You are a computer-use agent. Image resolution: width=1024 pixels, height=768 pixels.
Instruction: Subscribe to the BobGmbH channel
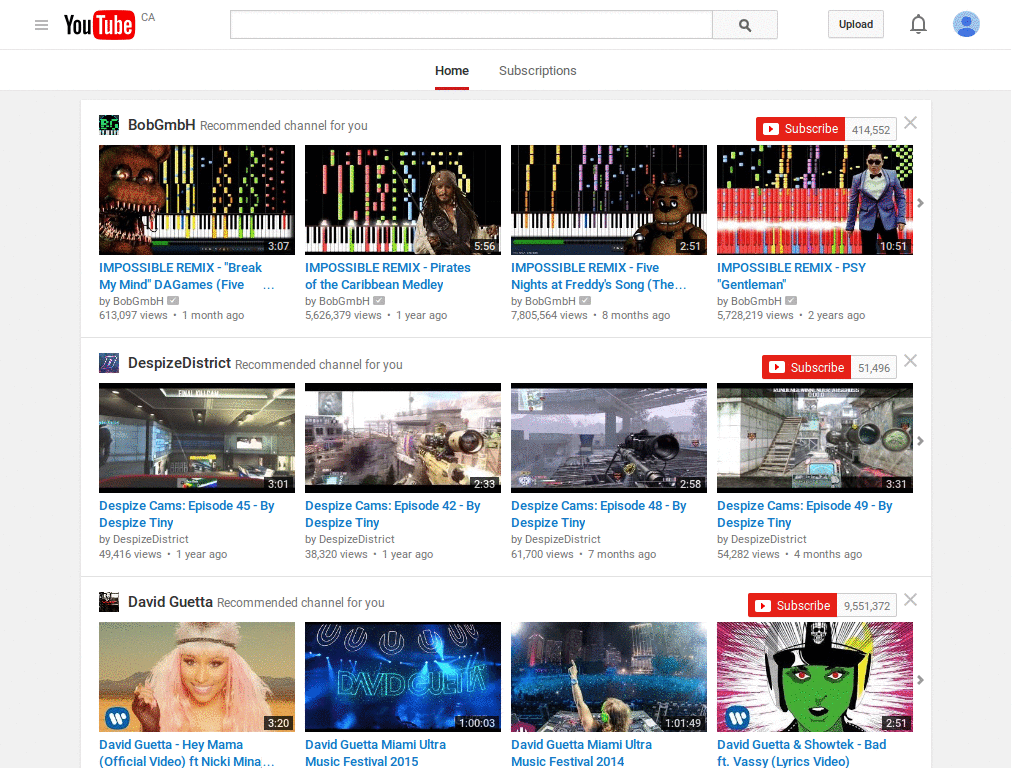[x=801, y=129]
